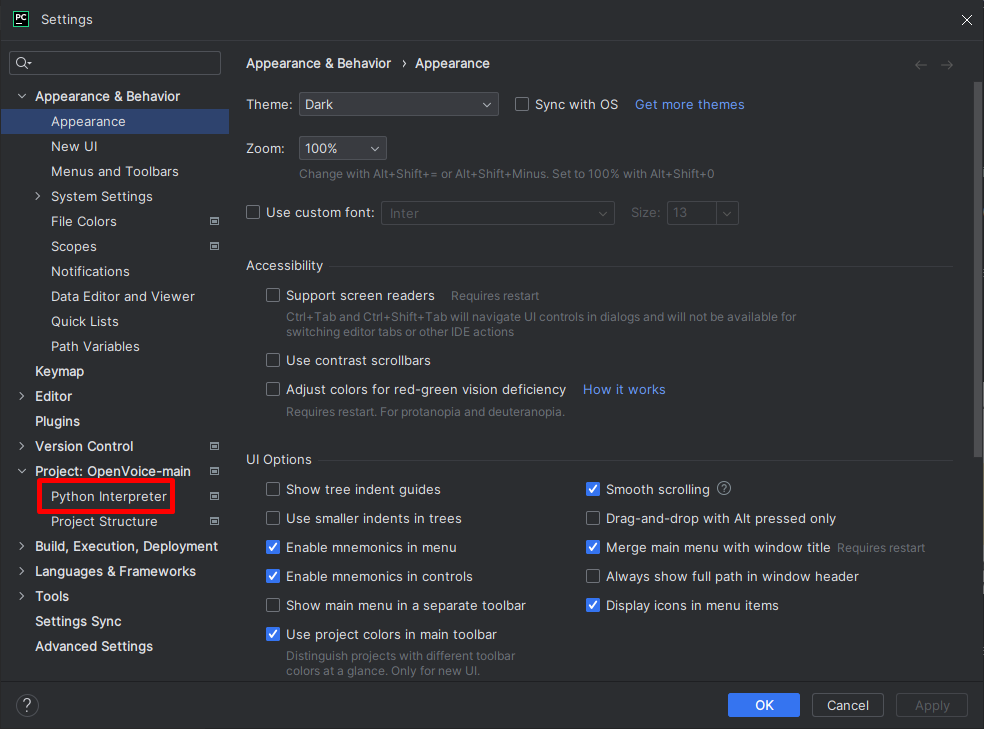
Task: Confirm settings with the OK button
Action: click(x=764, y=705)
